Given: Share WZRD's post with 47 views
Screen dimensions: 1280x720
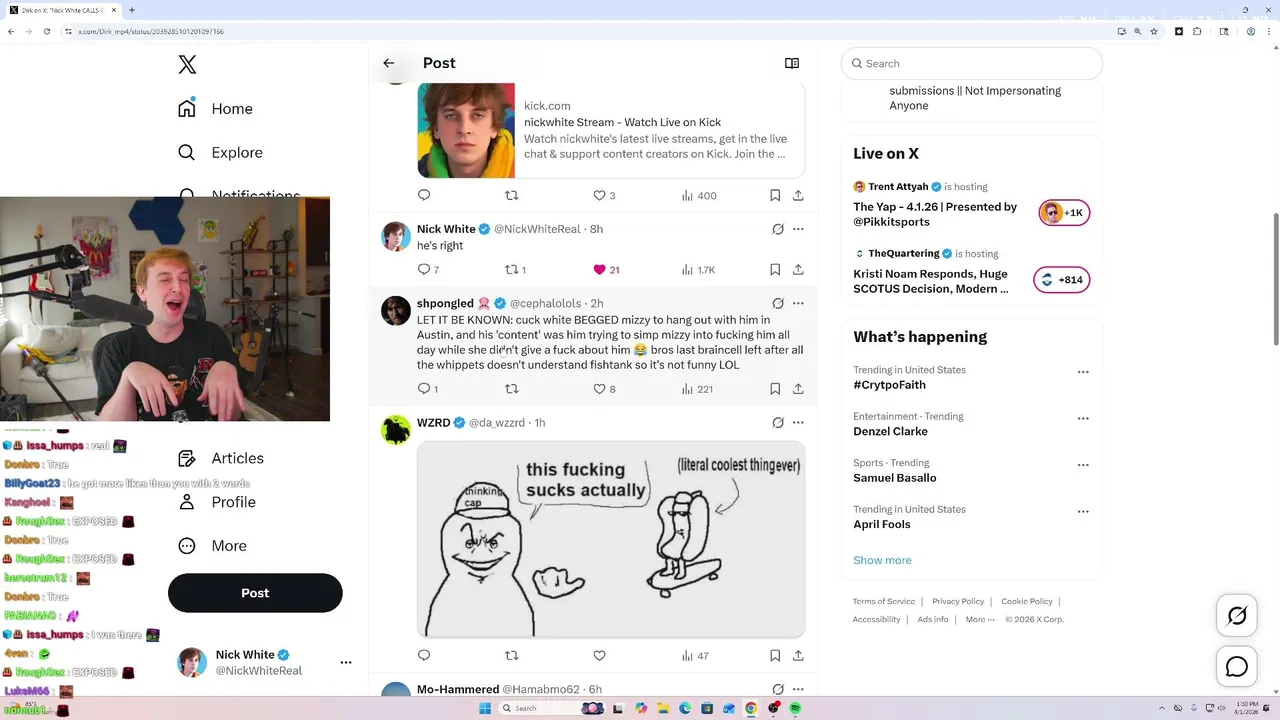Looking at the screenshot, I should 798,656.
